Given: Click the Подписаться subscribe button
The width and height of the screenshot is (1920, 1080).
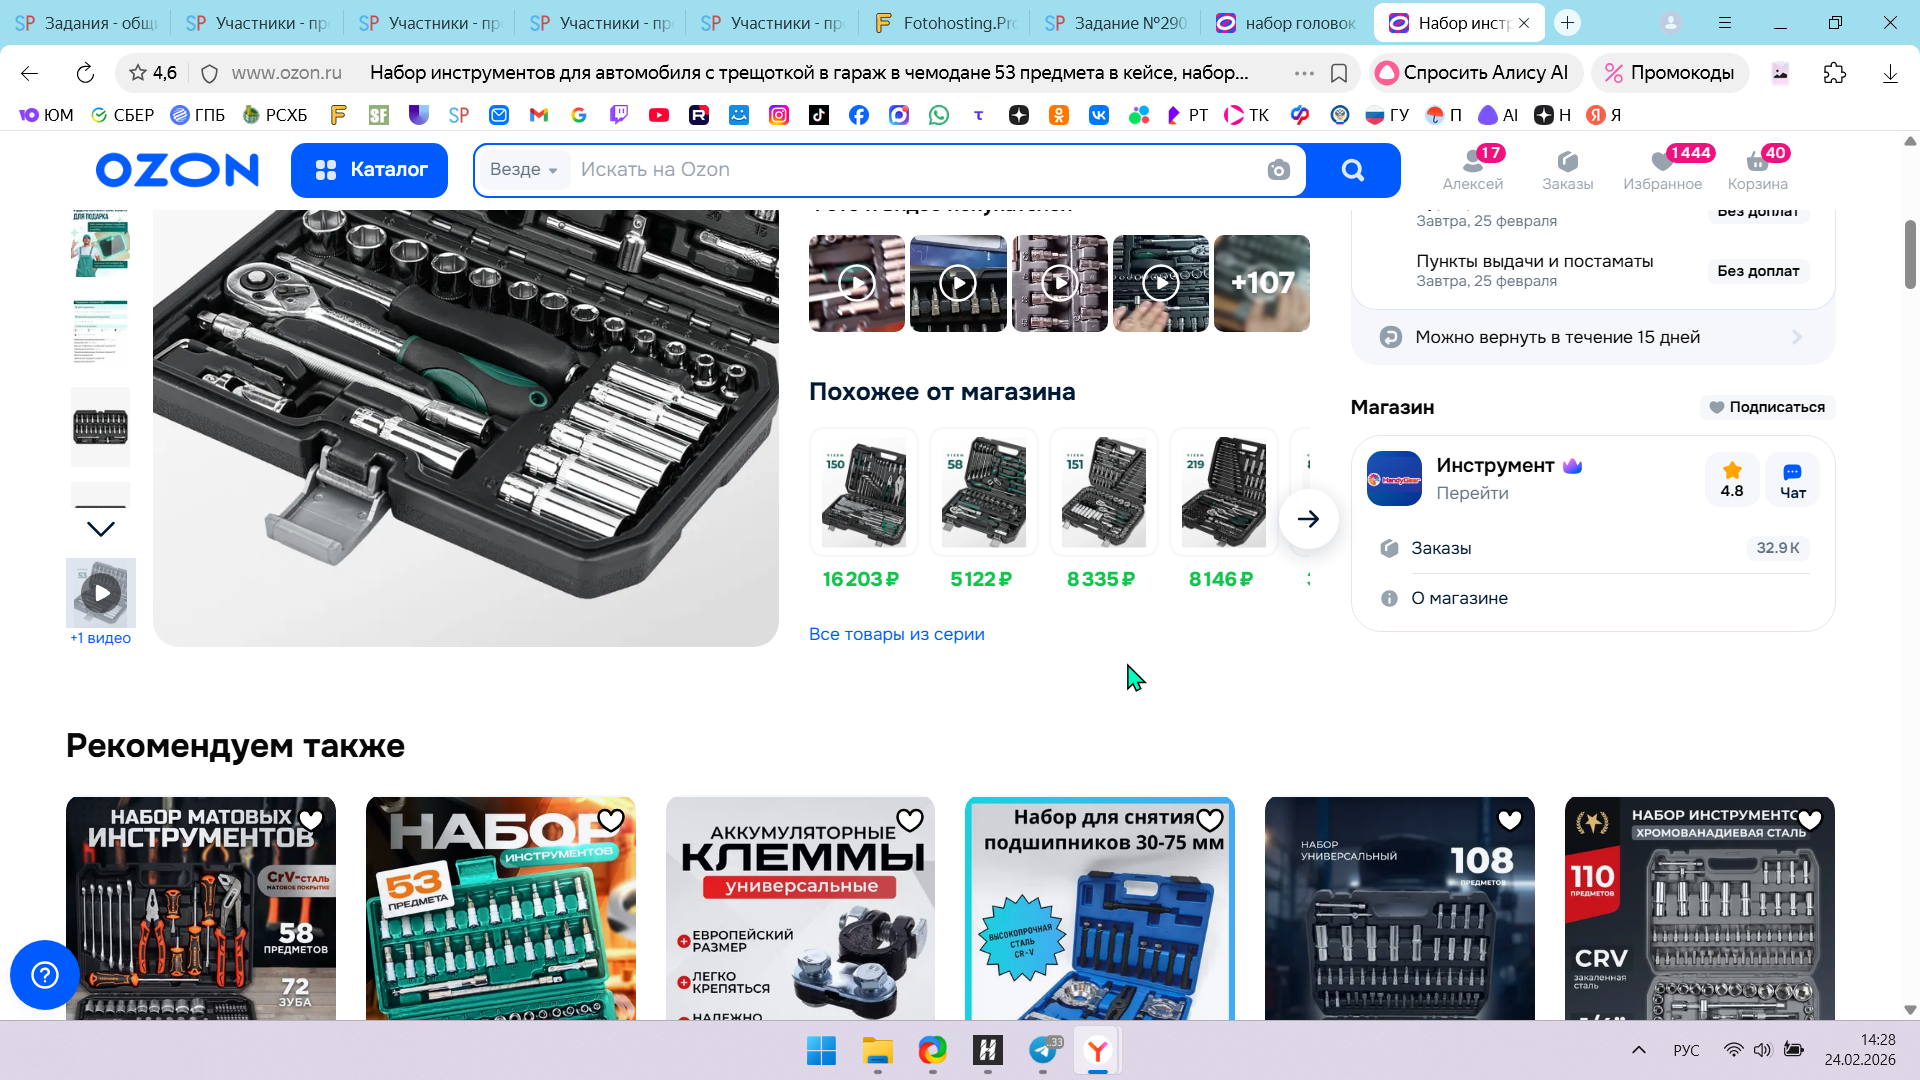Looking at the screenshot, I should point(1767,407).
